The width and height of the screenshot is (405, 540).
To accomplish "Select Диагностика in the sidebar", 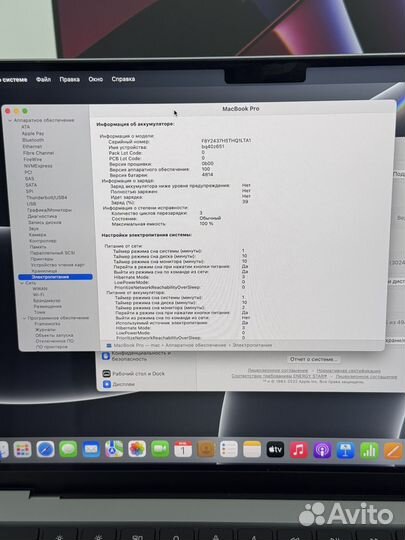I will tap(42, 216).
